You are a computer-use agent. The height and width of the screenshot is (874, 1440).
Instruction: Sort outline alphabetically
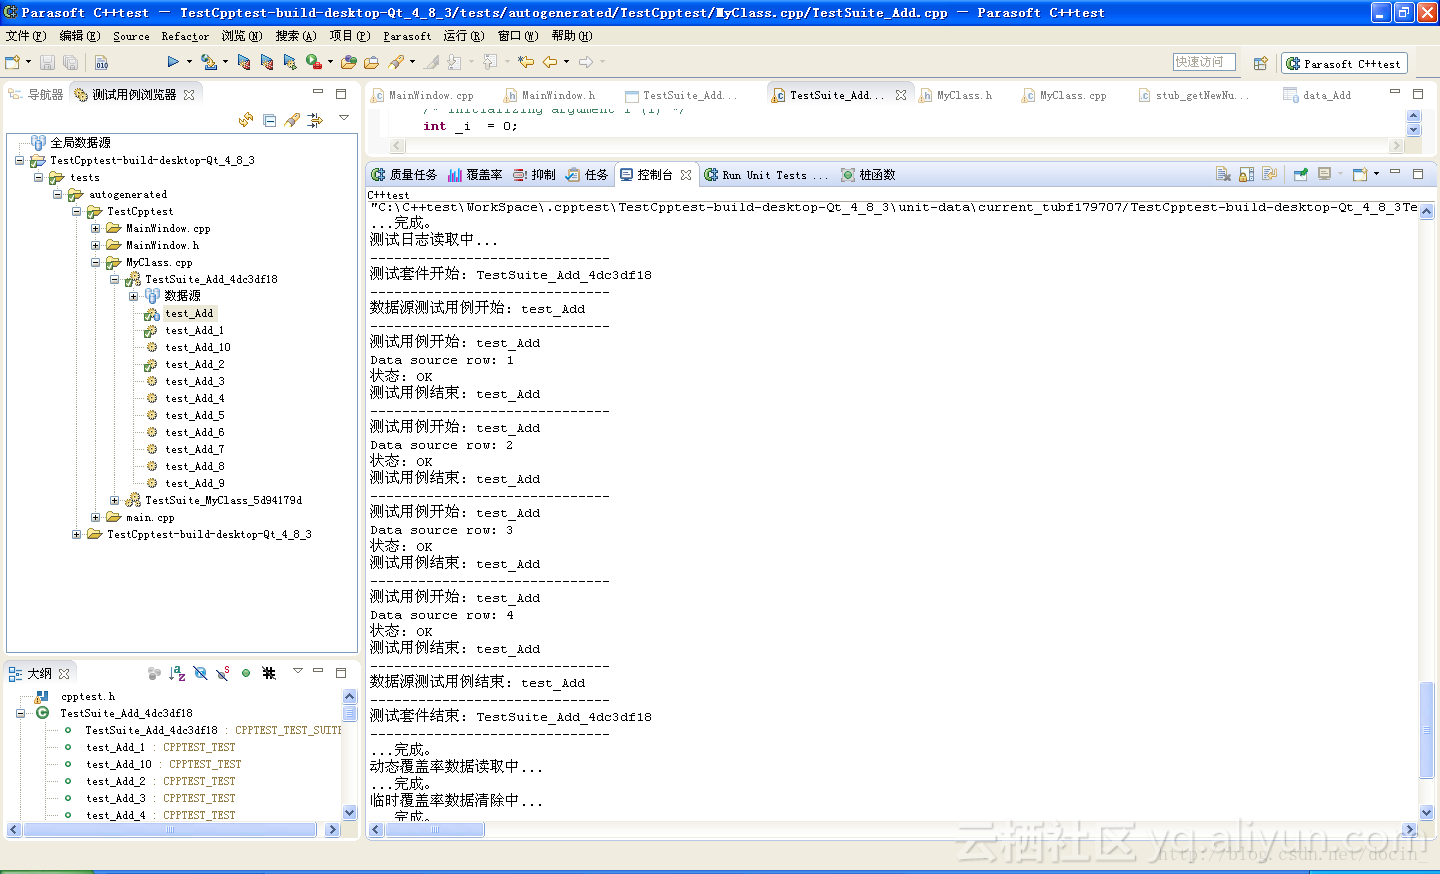click(x=177, y=673)
